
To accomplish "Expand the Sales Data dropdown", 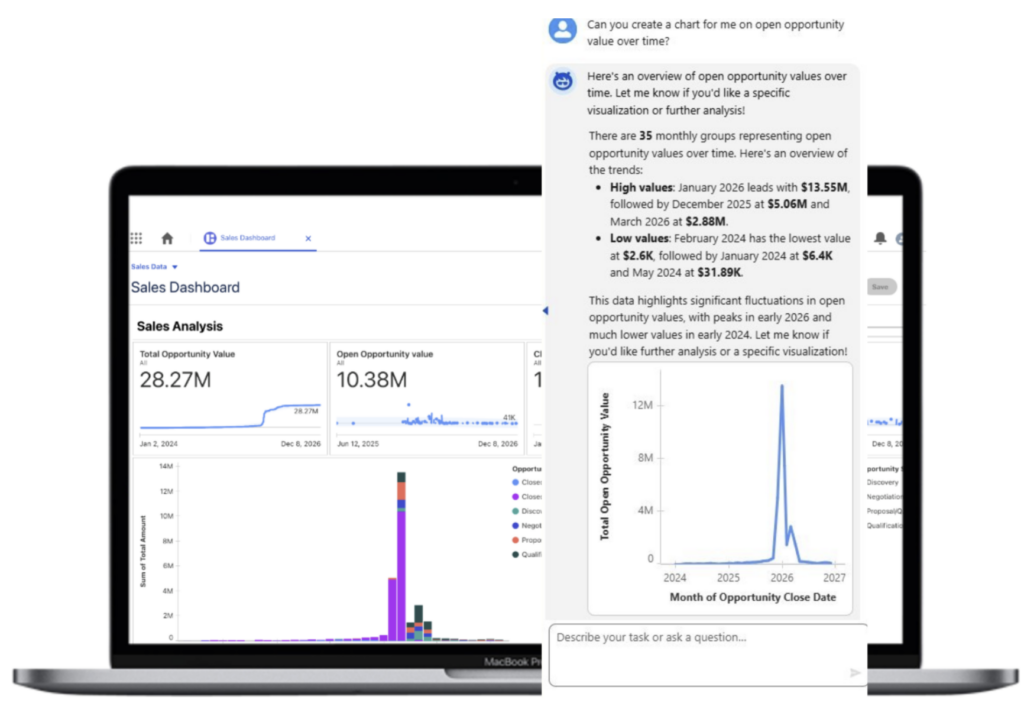I will tap(174, 267).
